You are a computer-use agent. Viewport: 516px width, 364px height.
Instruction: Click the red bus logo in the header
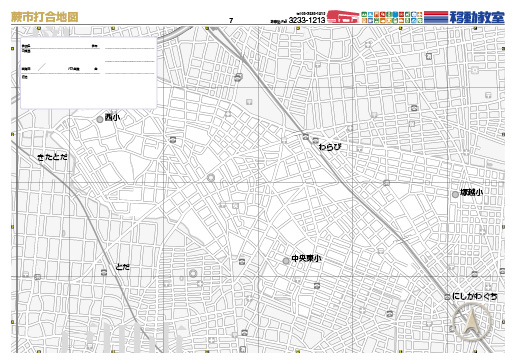pos(343,17)
